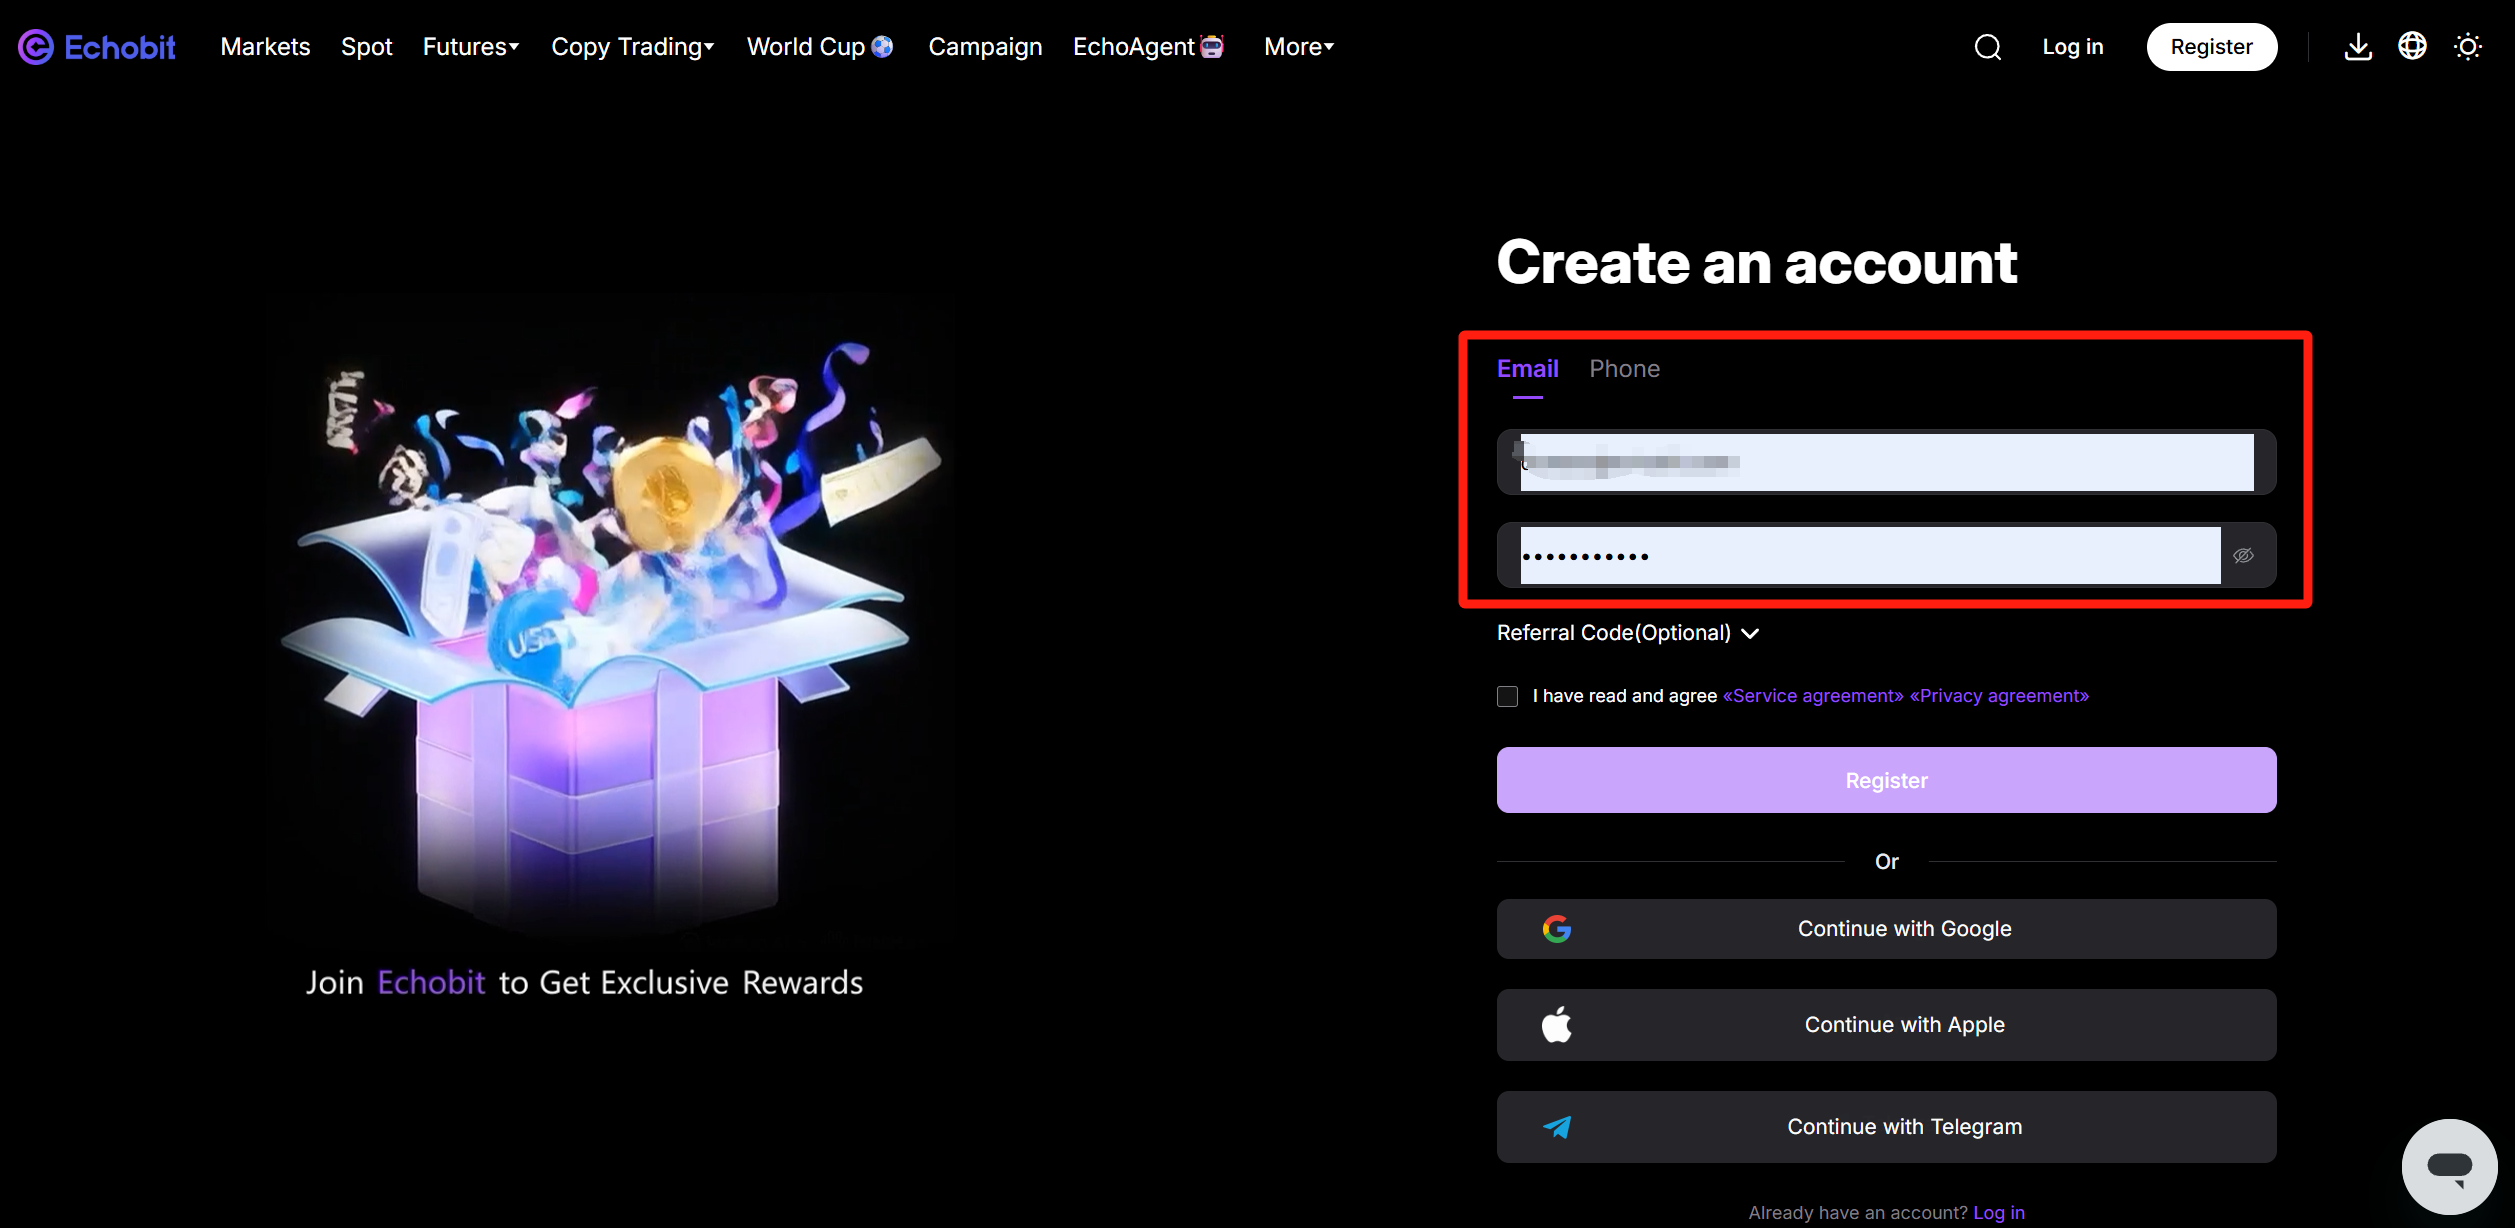Open EchoAgent in the navigation

tap(1148, 47)
